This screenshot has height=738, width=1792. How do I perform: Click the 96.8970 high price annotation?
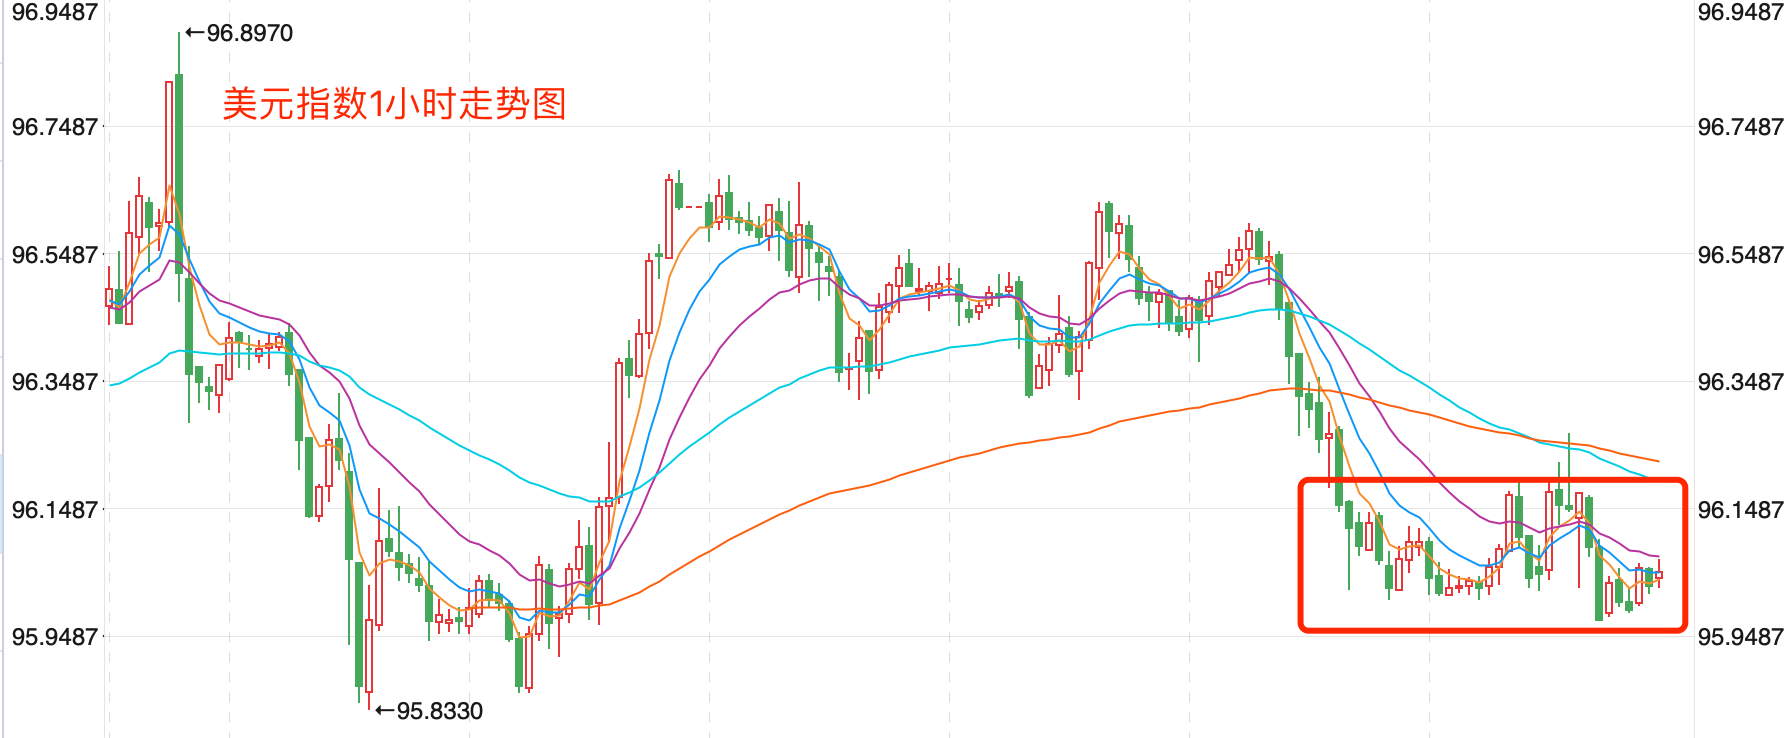click(x=250, y=33)
